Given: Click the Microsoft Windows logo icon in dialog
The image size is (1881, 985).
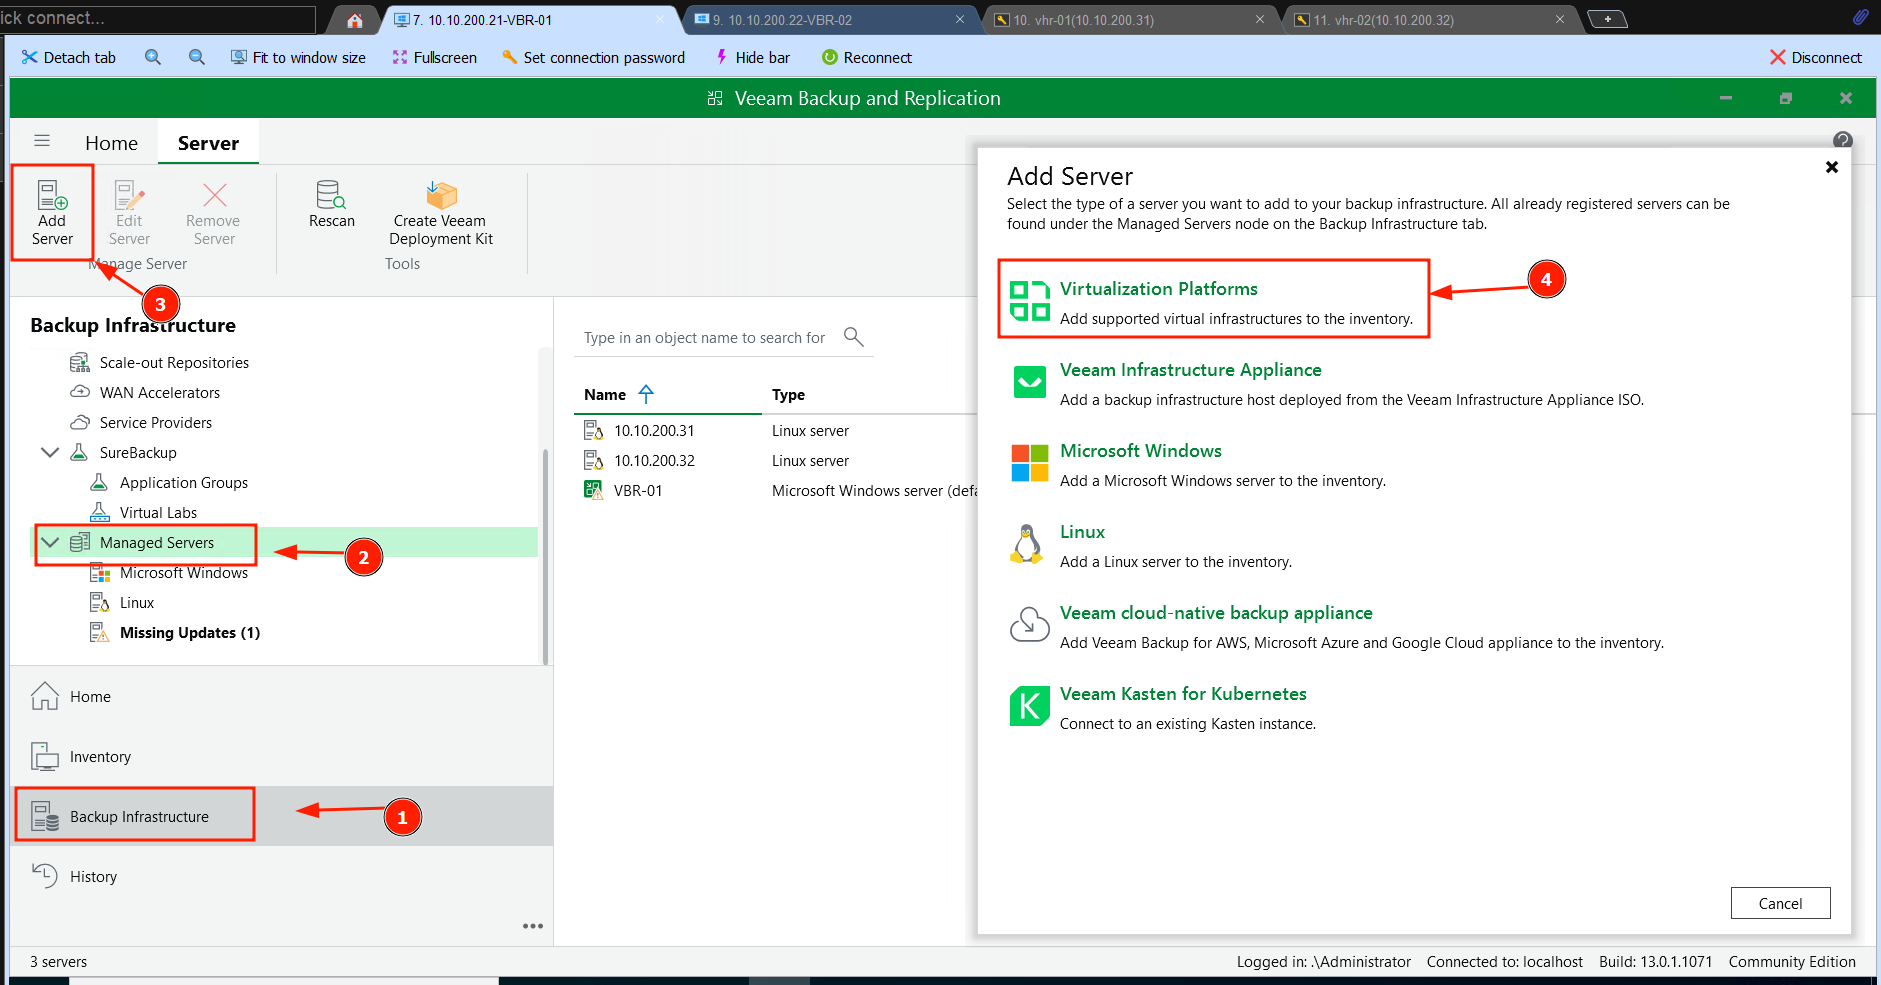Looking at the screenshot, I should (x=1029, y=463).
